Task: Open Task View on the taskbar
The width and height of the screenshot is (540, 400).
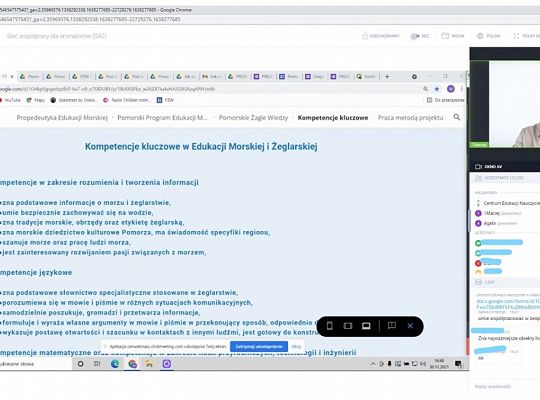Action: (x=97, y=364)
